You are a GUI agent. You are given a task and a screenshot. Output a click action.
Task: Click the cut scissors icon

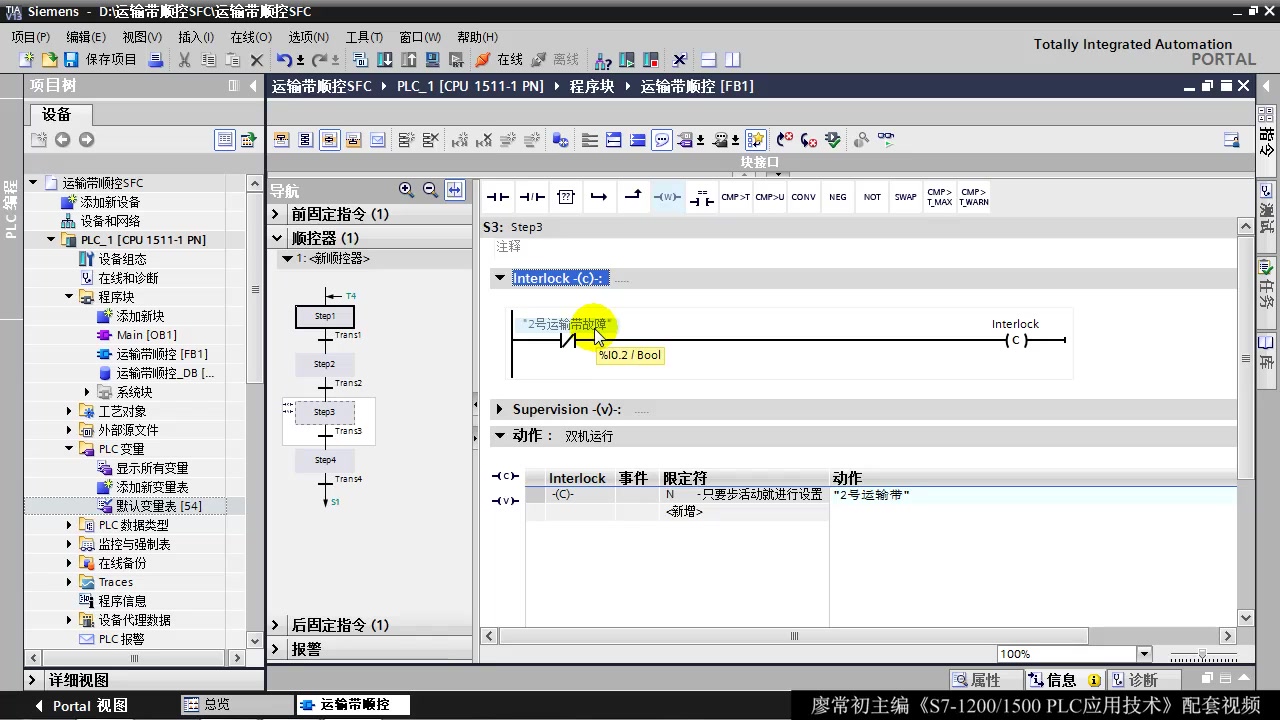coord(184,60)
